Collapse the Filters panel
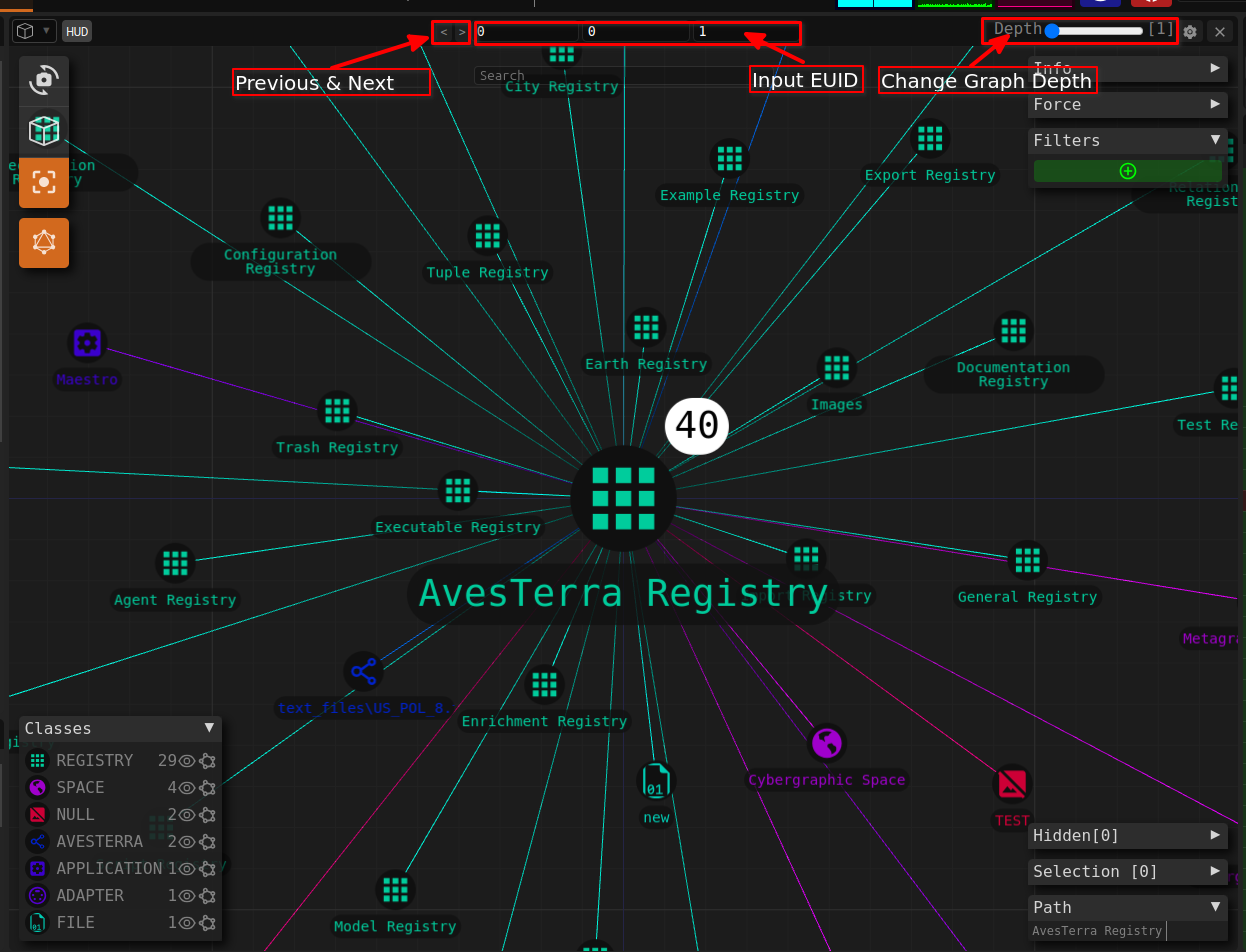Viewport: 1246px width, 952px height. click(x=1127, y=140)
